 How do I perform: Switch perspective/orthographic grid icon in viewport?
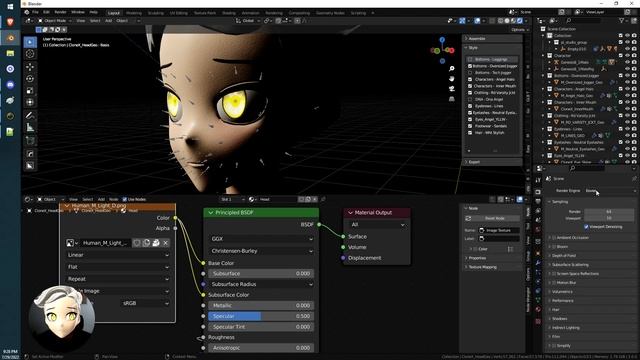click(x=451, y=99)
